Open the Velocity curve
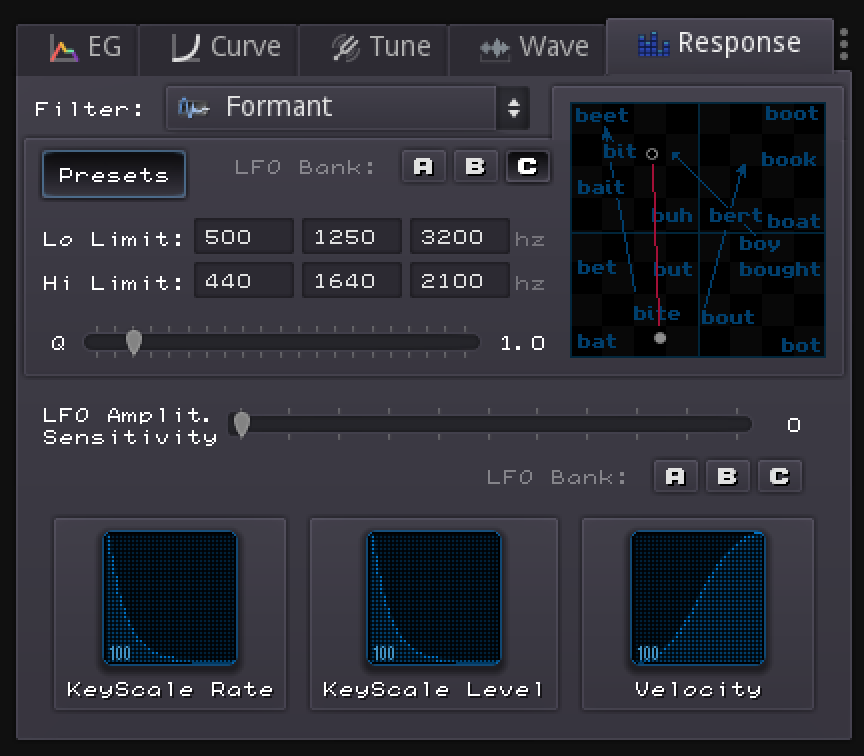 [698, 598]
